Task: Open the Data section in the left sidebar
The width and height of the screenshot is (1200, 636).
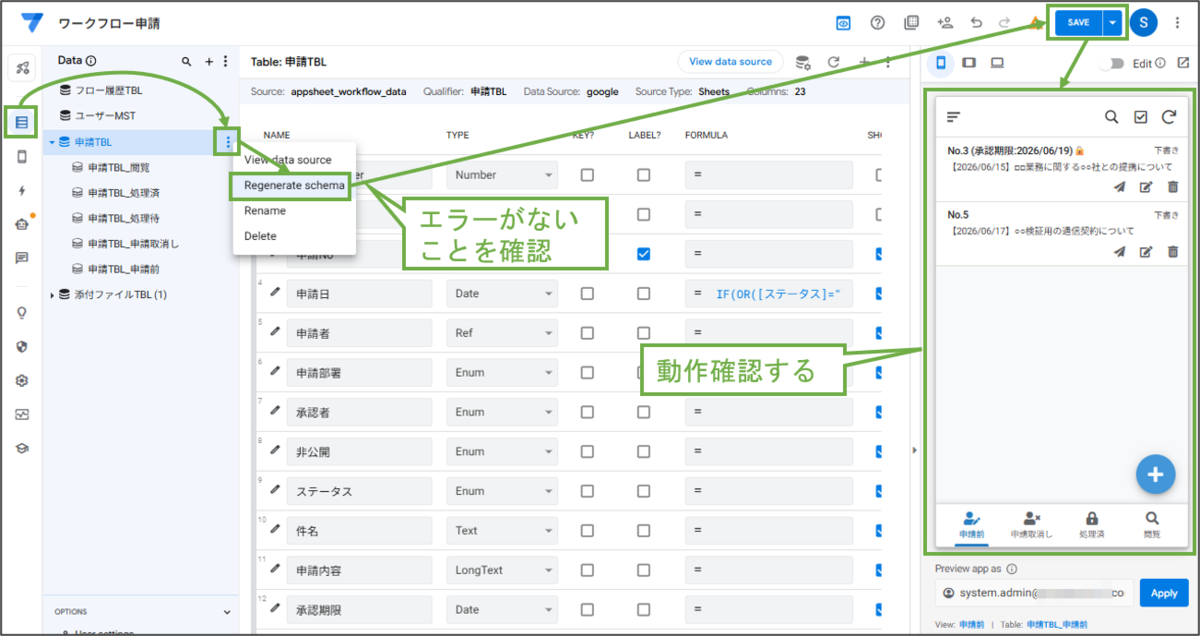Action: point(22,123)
